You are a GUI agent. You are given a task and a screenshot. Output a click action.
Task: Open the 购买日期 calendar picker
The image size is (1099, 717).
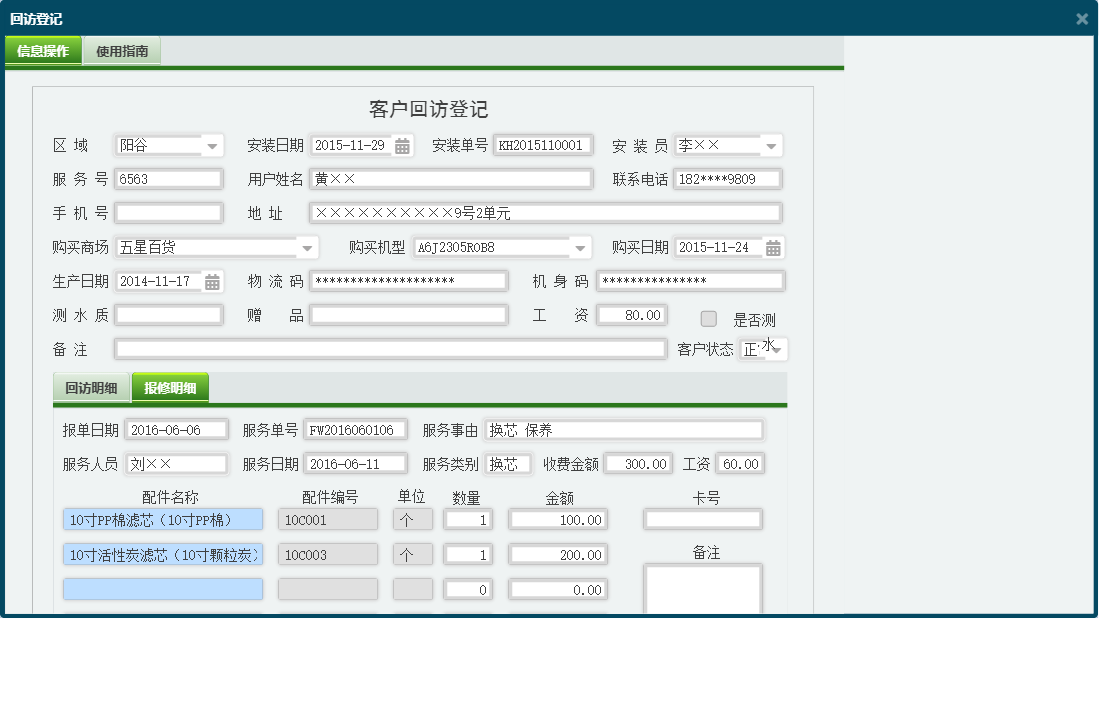(x=772, y=247)
